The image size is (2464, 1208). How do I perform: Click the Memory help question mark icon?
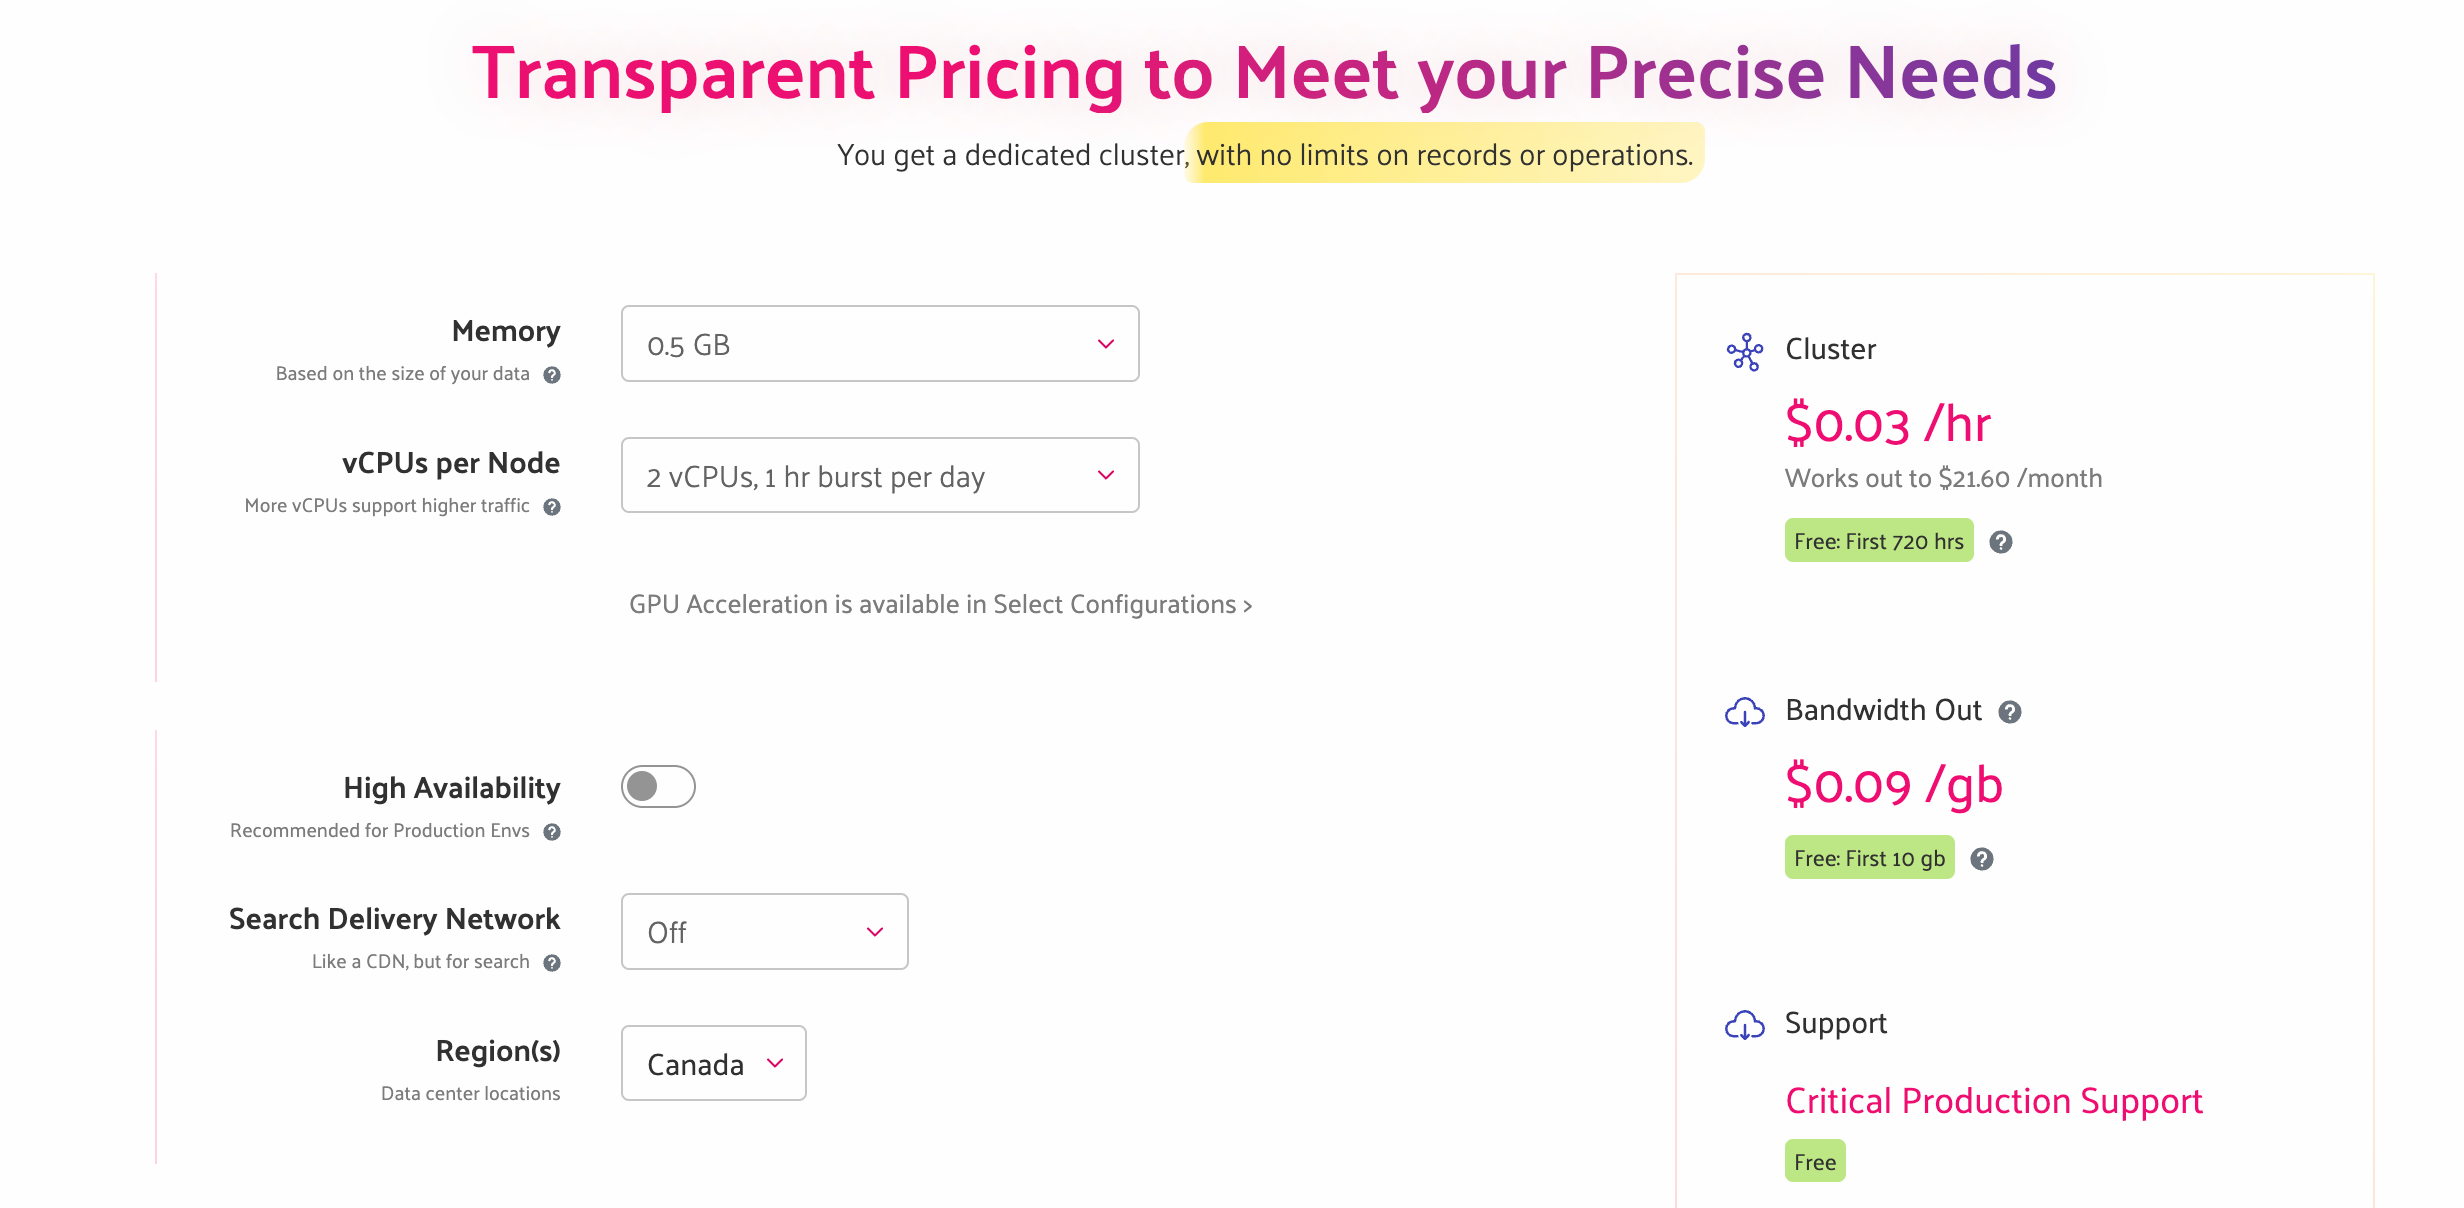[x=552, y=375]
